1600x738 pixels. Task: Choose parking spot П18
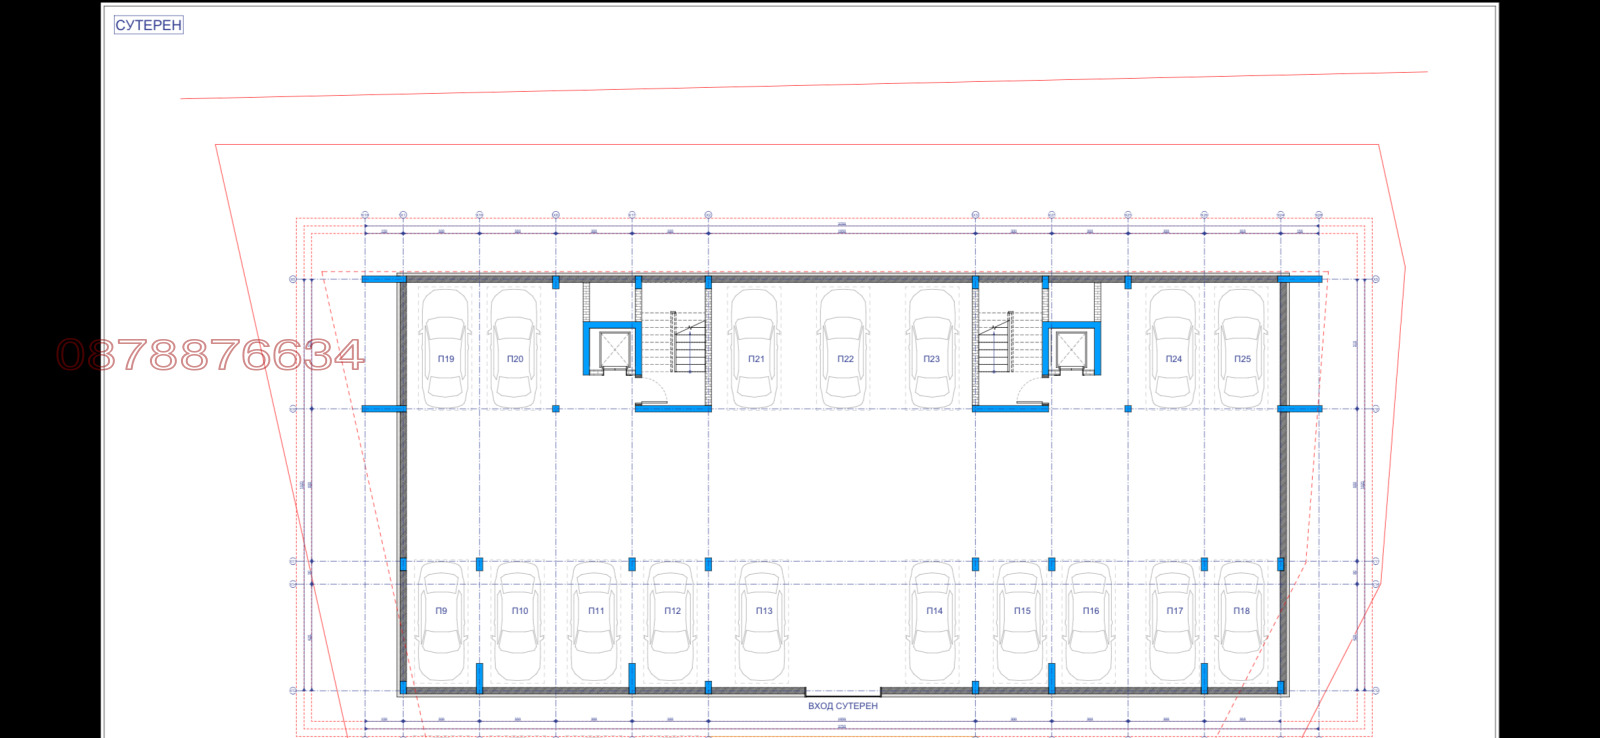pos(1241,620)
